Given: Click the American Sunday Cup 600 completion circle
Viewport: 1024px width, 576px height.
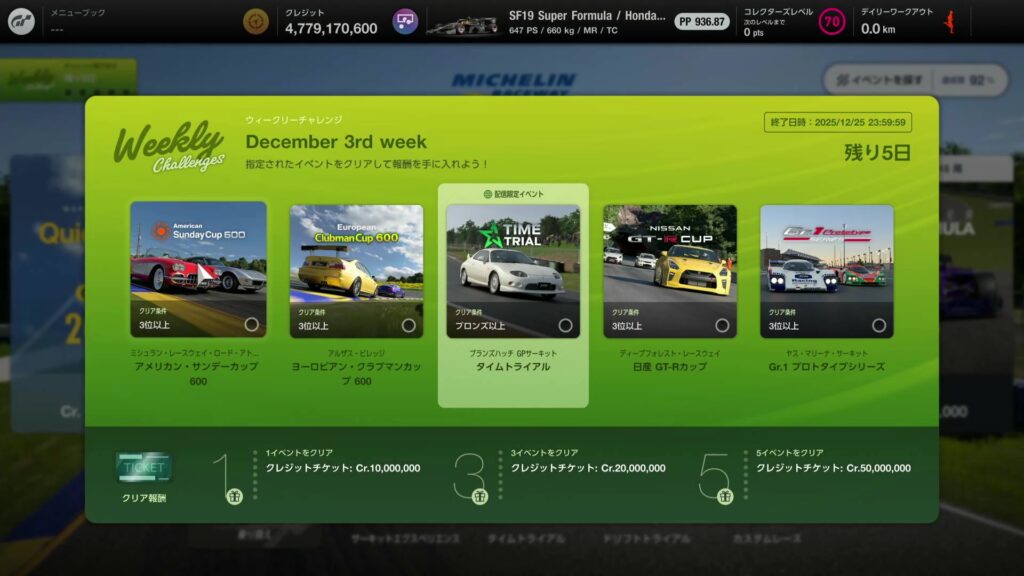Looking at the screenshot, I should coord(251,325).
